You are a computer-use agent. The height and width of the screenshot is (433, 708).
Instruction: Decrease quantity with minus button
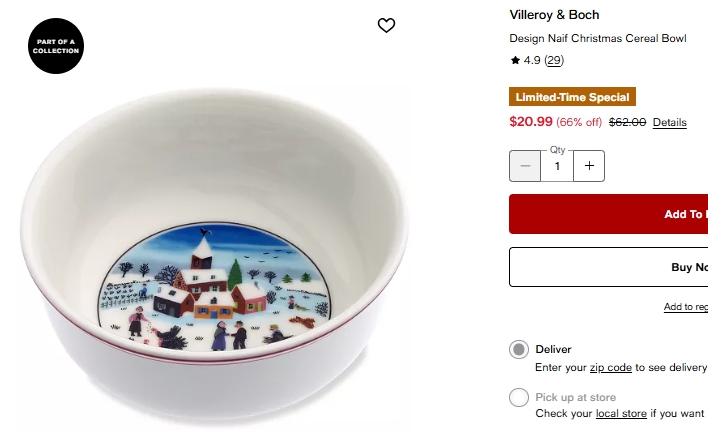(x=526, y=166)
